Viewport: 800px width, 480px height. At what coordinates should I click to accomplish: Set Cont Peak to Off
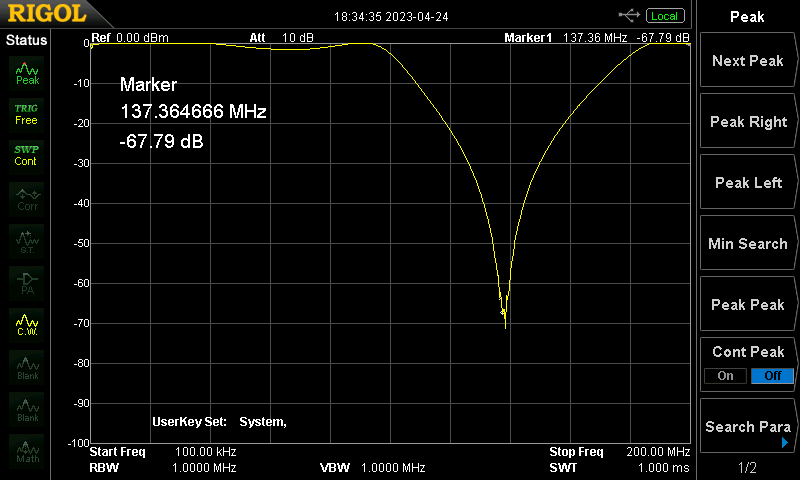pos(772,376)
